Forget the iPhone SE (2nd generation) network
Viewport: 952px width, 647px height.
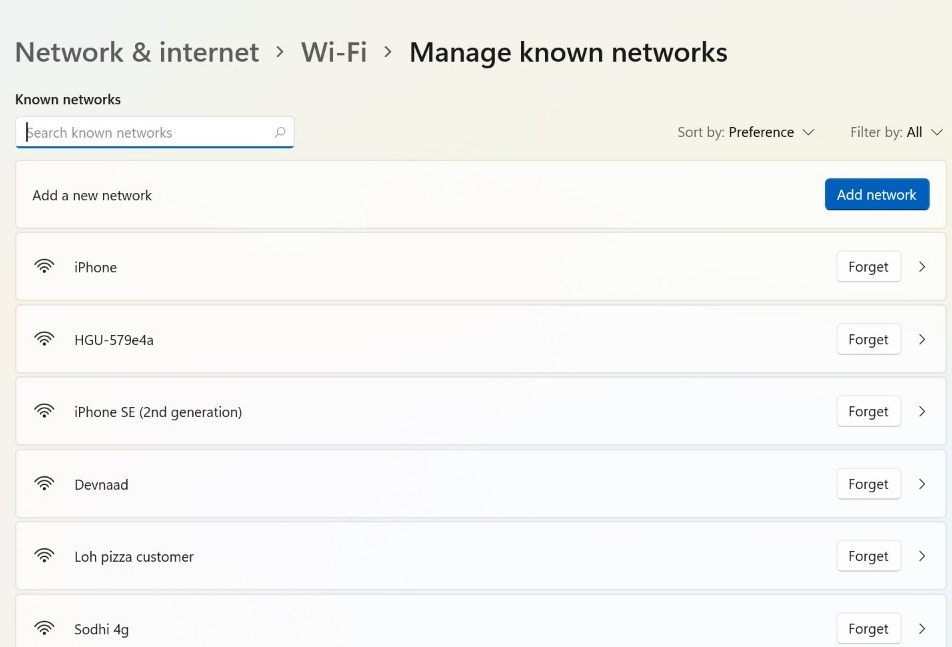868,411
